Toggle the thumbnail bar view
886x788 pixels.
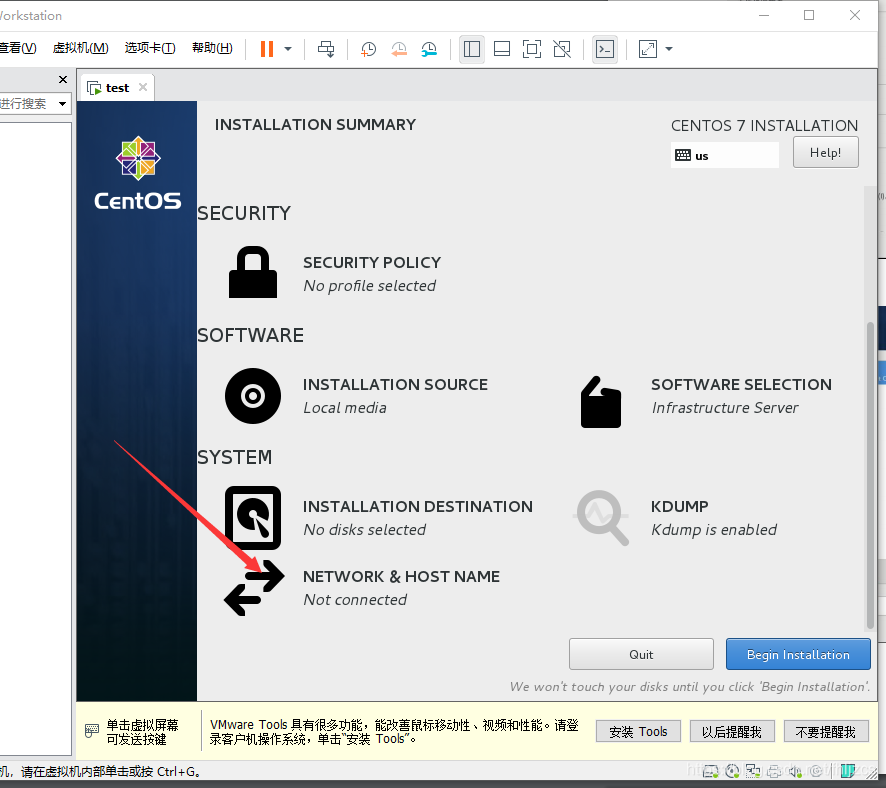502,49
